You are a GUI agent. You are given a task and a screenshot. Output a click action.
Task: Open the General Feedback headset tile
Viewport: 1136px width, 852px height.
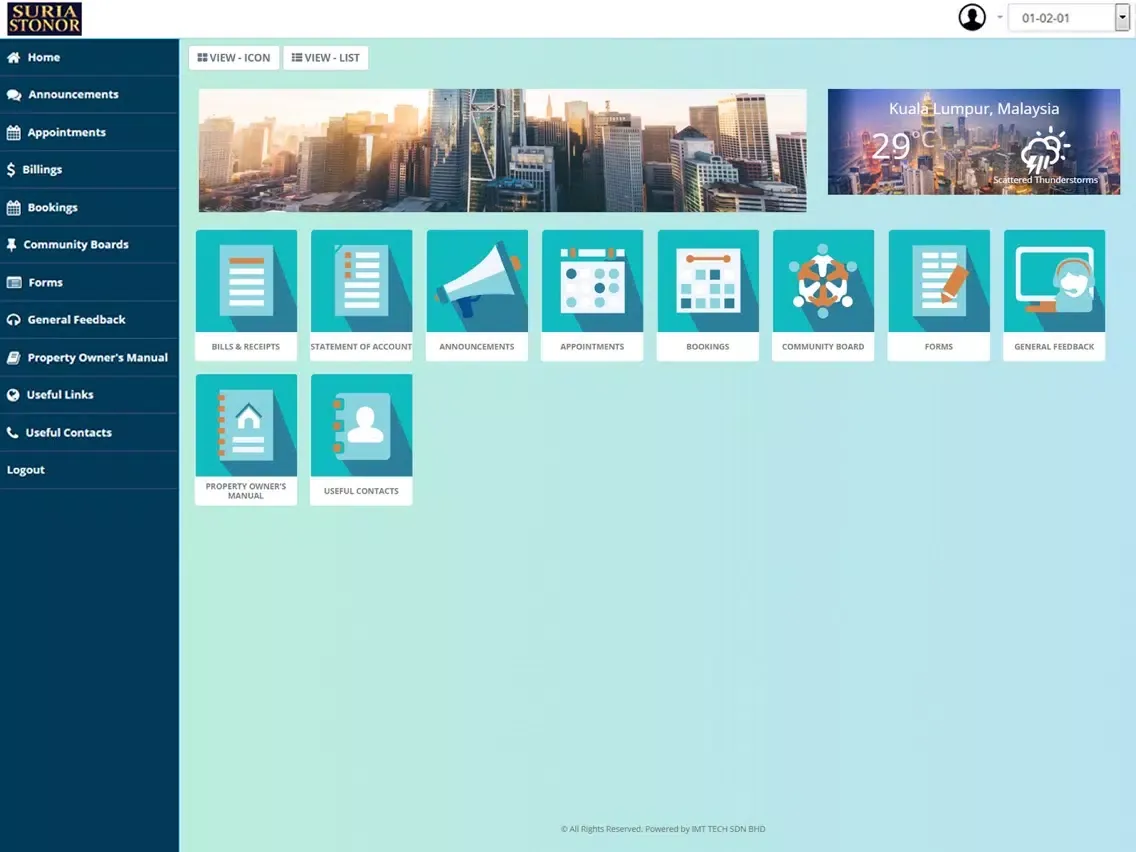pos(1054,282)
